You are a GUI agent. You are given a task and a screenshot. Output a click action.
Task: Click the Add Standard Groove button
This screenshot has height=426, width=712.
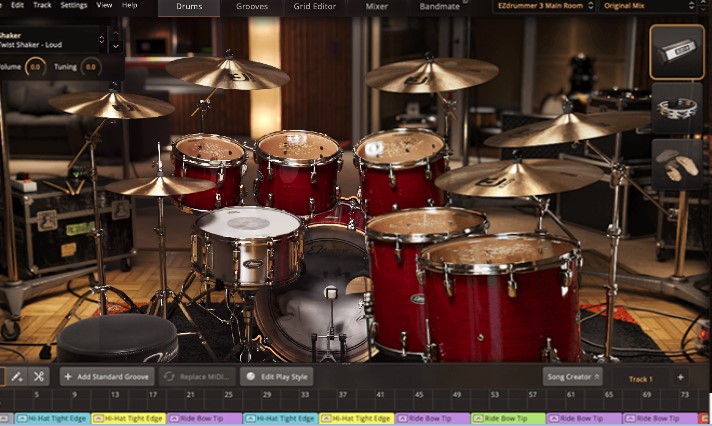(x=106, y=377)
